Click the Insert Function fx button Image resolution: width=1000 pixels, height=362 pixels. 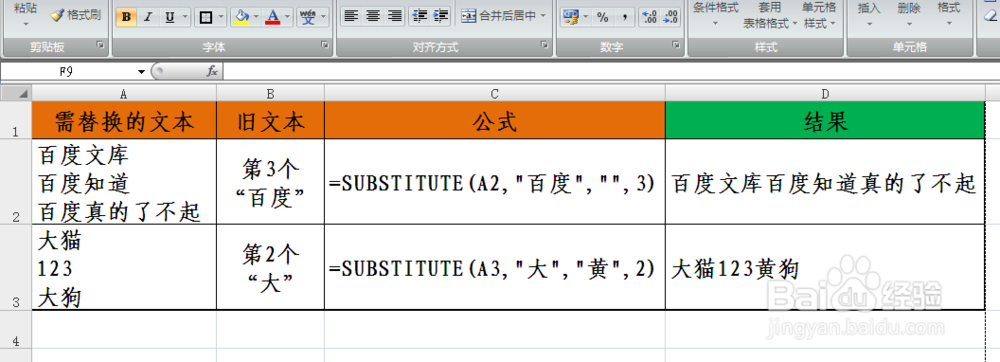point(212,71)
